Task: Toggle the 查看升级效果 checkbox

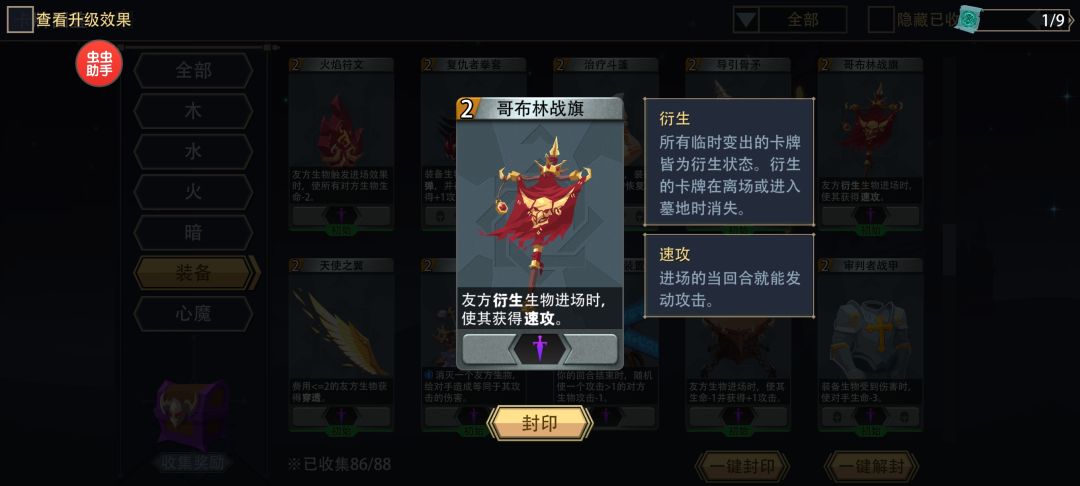Action: [20, 19]
